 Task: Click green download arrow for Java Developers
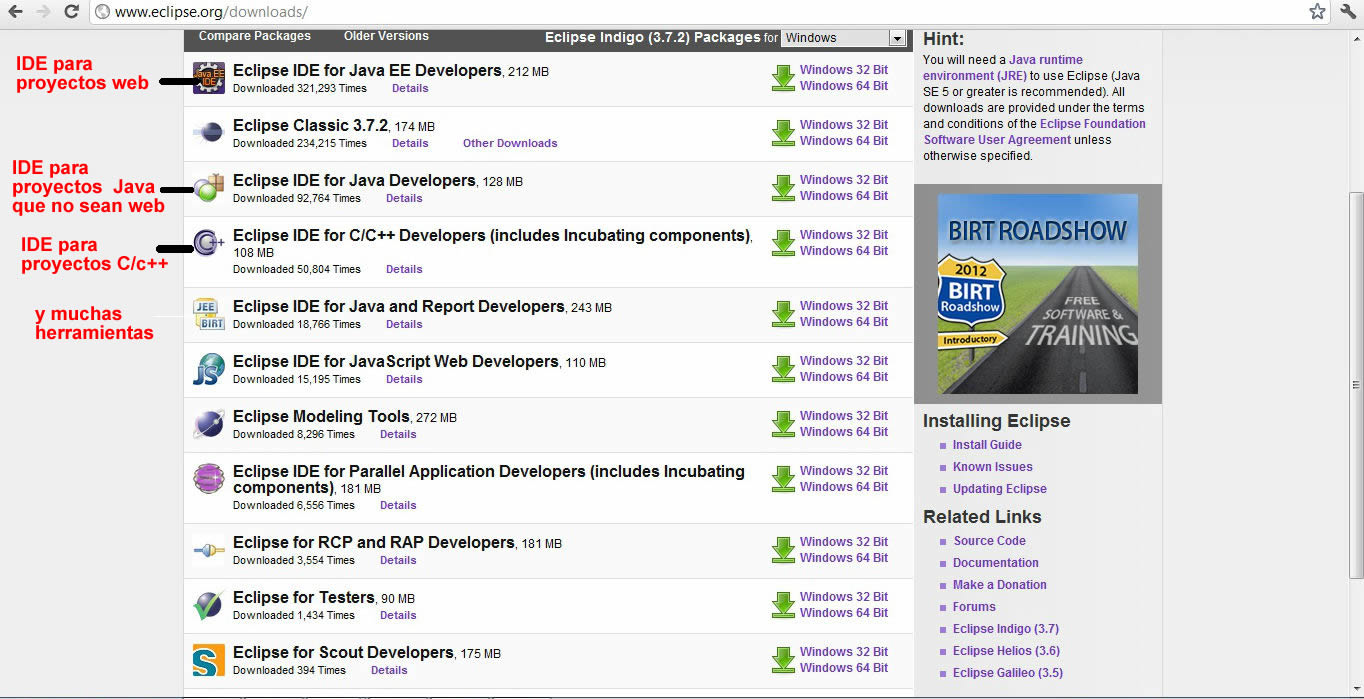[x=783, y=188]
